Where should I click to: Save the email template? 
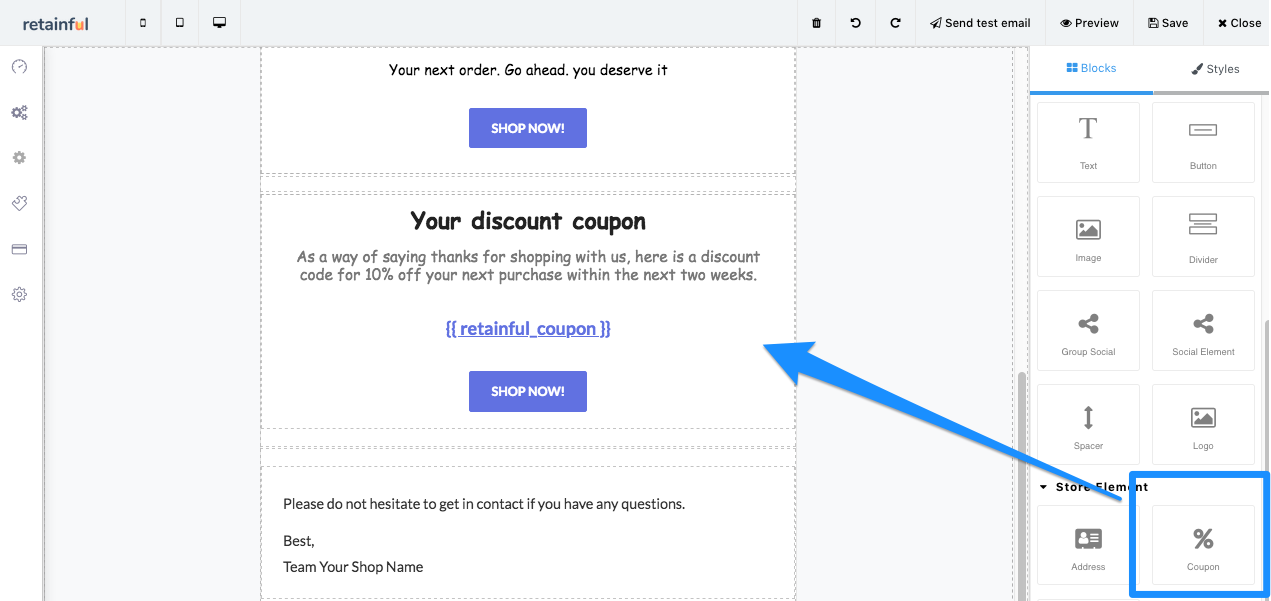pos(1167,22)
